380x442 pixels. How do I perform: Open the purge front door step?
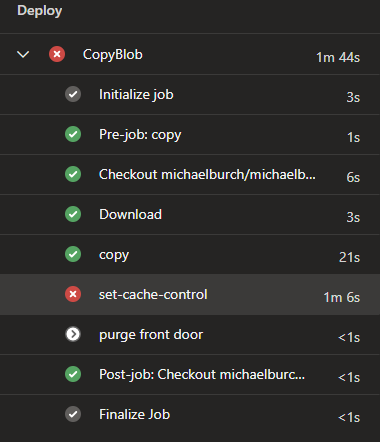pos(190,335)
